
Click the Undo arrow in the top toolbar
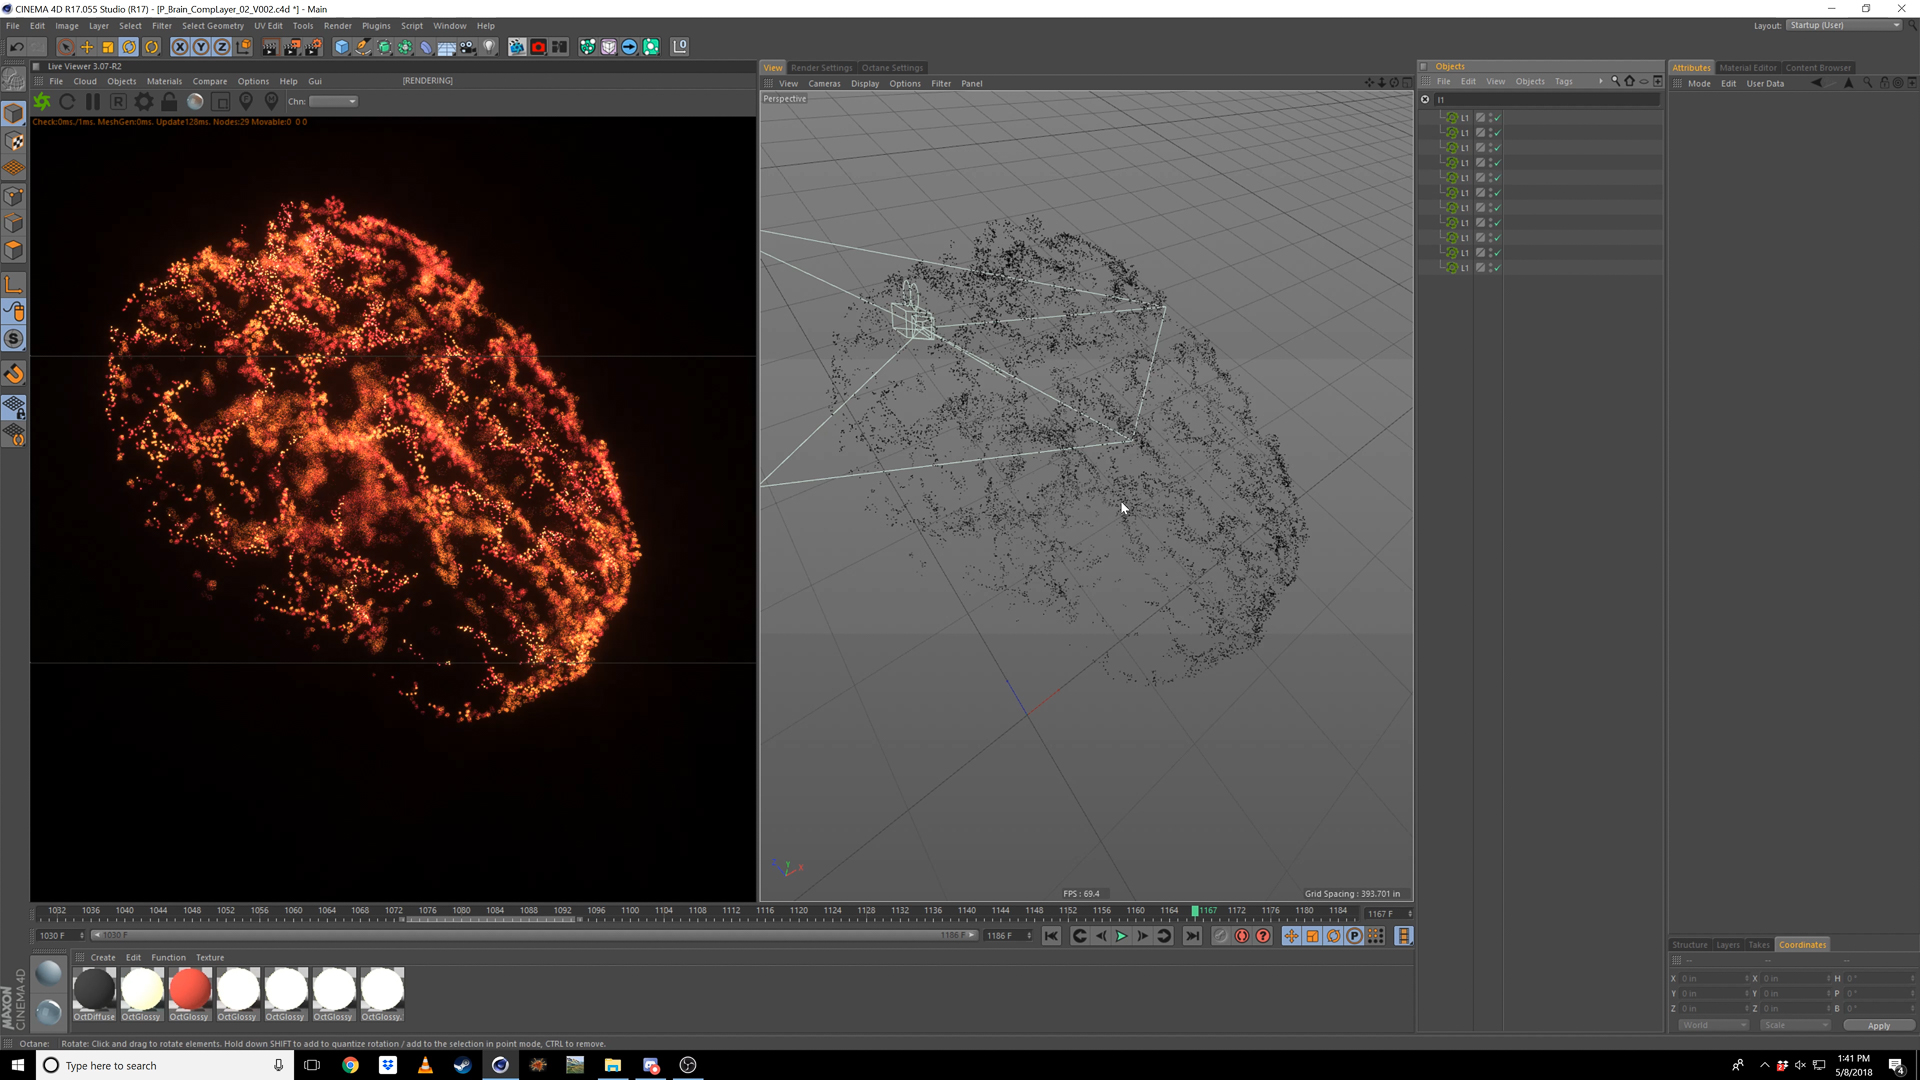click(x=16, y=47)
